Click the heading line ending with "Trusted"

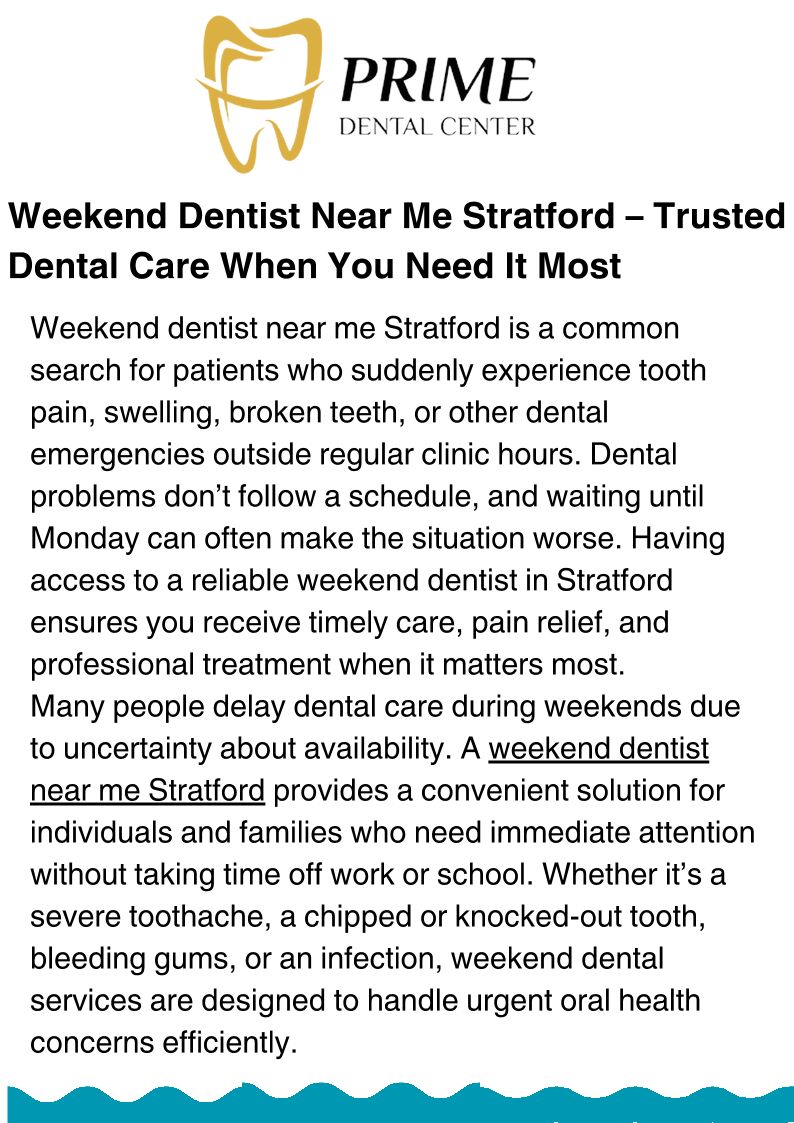[x=397, y=215]
